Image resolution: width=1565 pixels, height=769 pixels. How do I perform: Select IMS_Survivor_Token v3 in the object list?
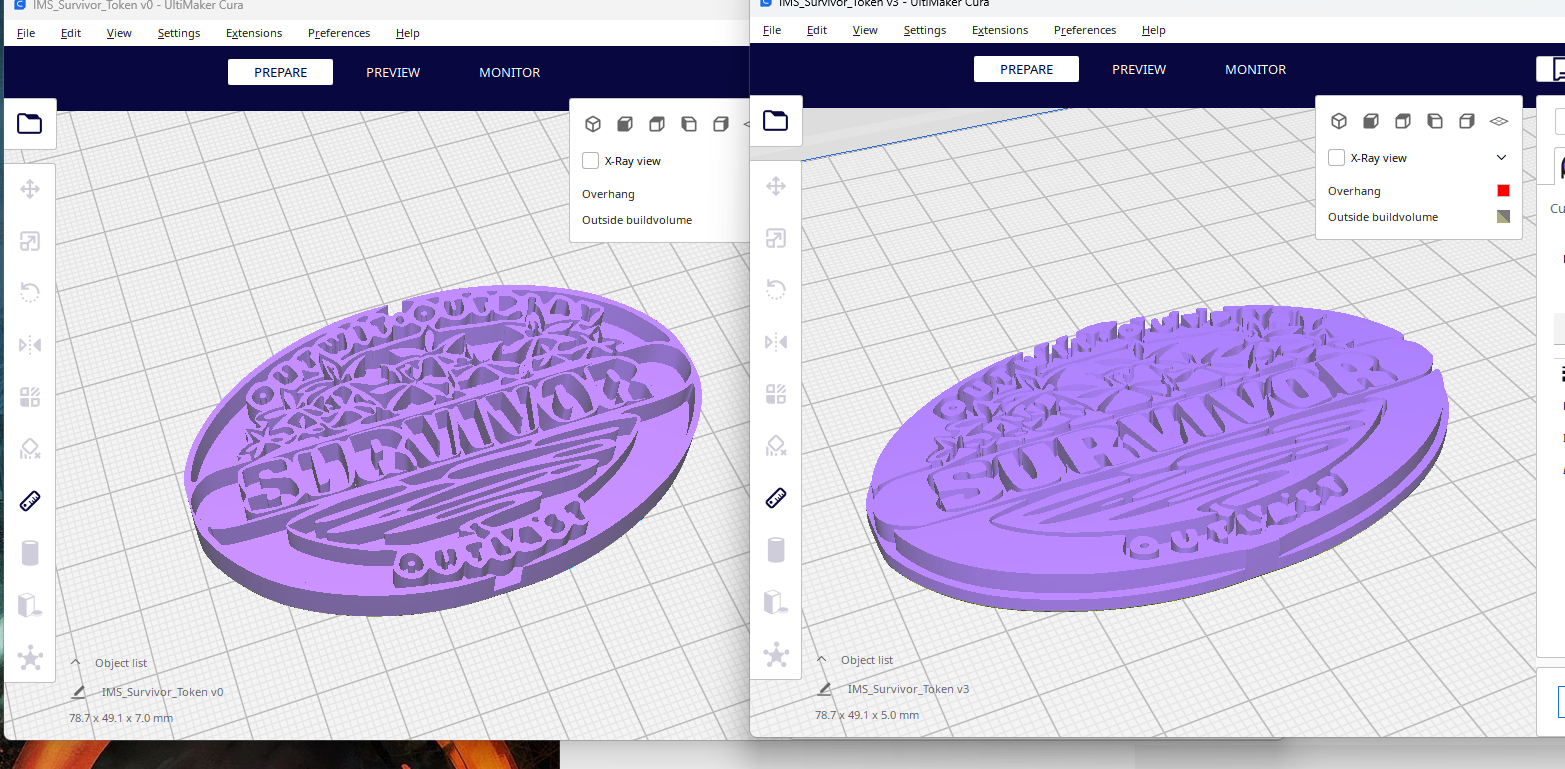click(908, 689)
